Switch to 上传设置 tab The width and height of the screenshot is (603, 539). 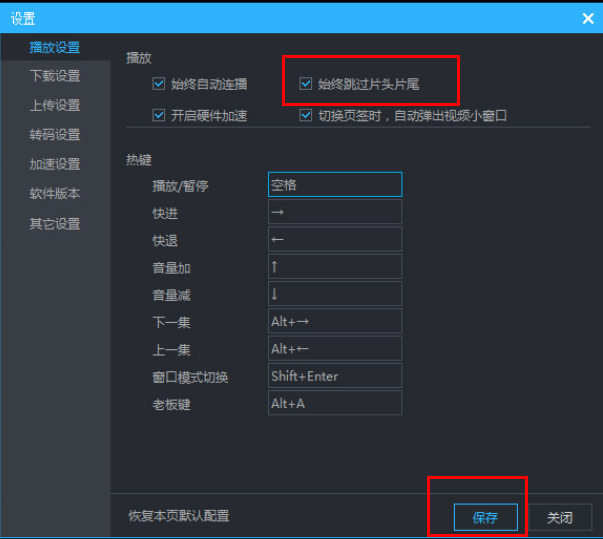55,105
